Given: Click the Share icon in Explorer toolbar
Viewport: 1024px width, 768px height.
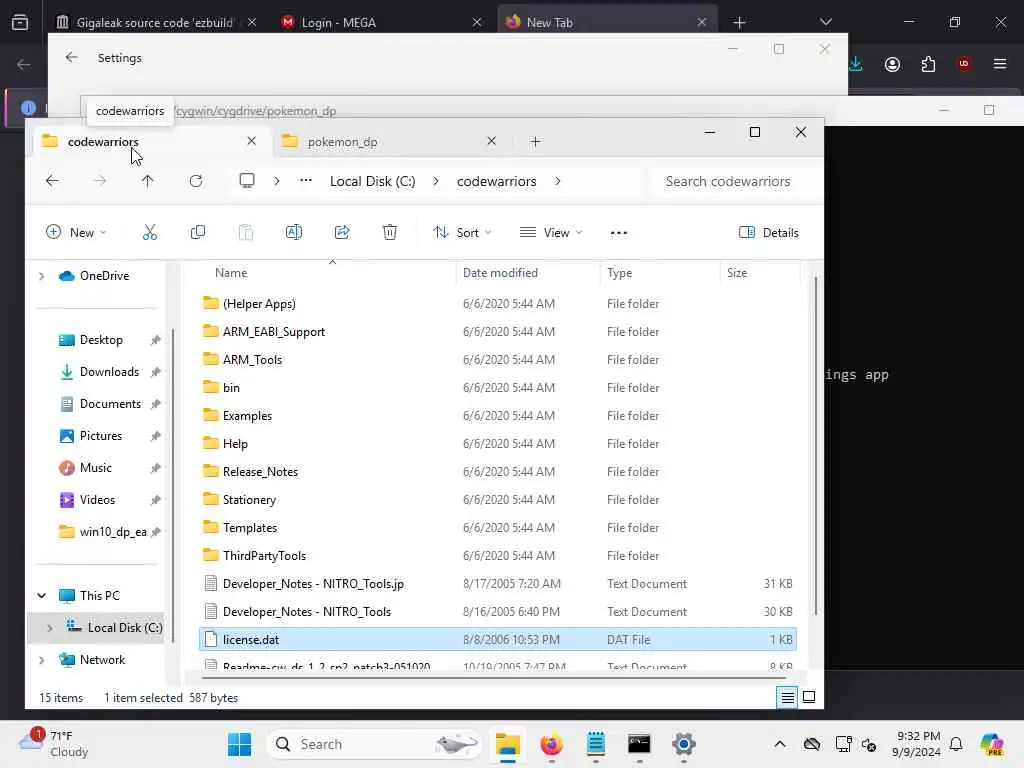Looking at the screenshot, I should tap(342, 232).
